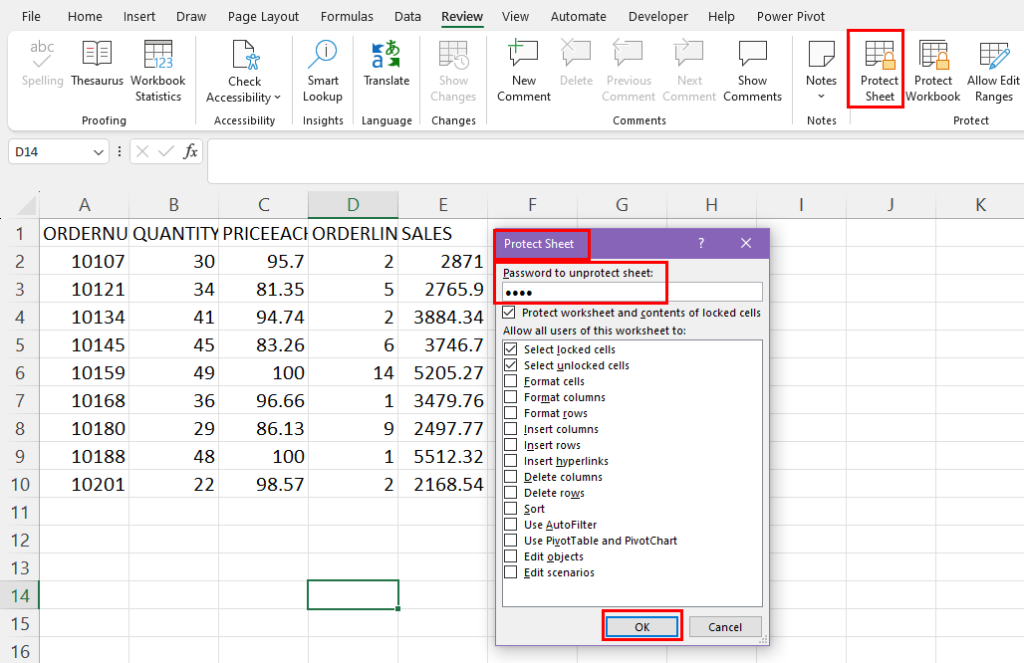Click cell C4 value 94.74
The height and width of the screenshot is (663, 1024).
coord(263,317)
